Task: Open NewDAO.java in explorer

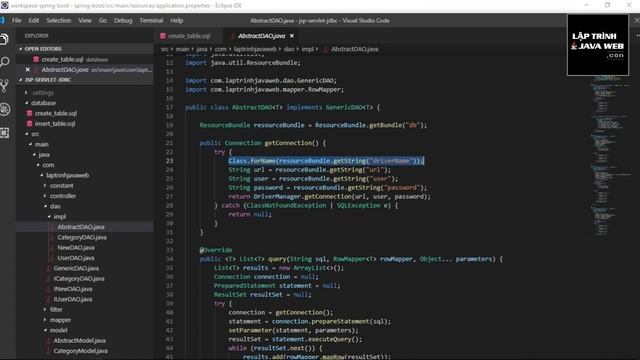Action: 76,248
